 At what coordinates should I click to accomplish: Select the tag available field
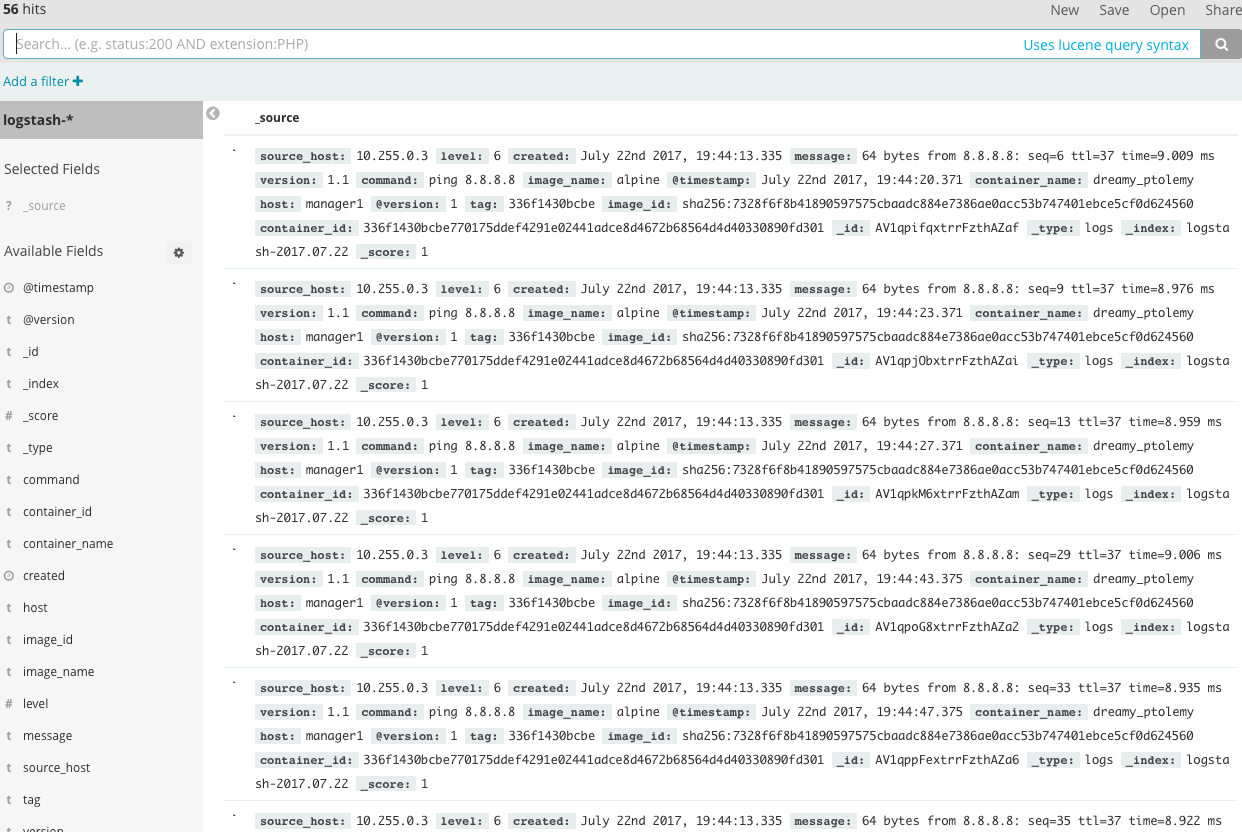[x=32, y=800]
